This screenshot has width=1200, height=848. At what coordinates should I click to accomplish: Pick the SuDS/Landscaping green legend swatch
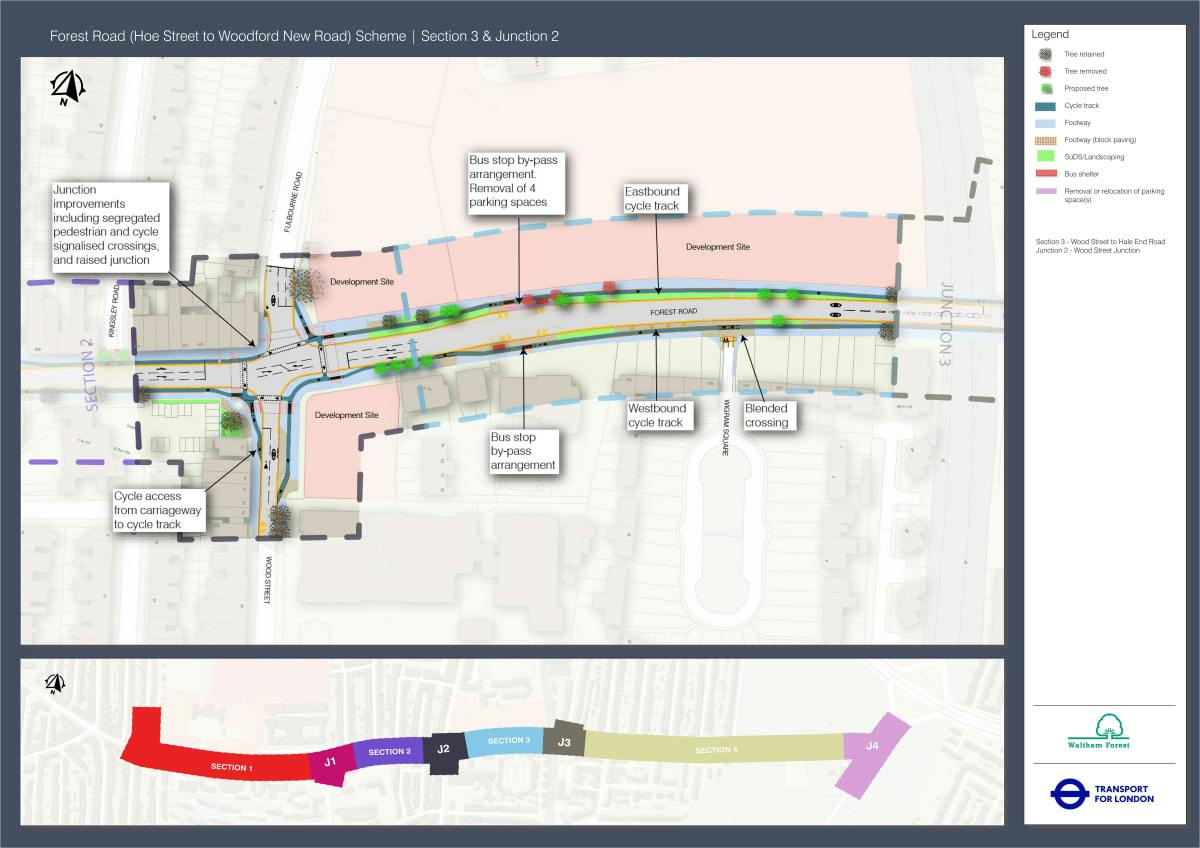pyautogui.click(x=1044, y=156)
